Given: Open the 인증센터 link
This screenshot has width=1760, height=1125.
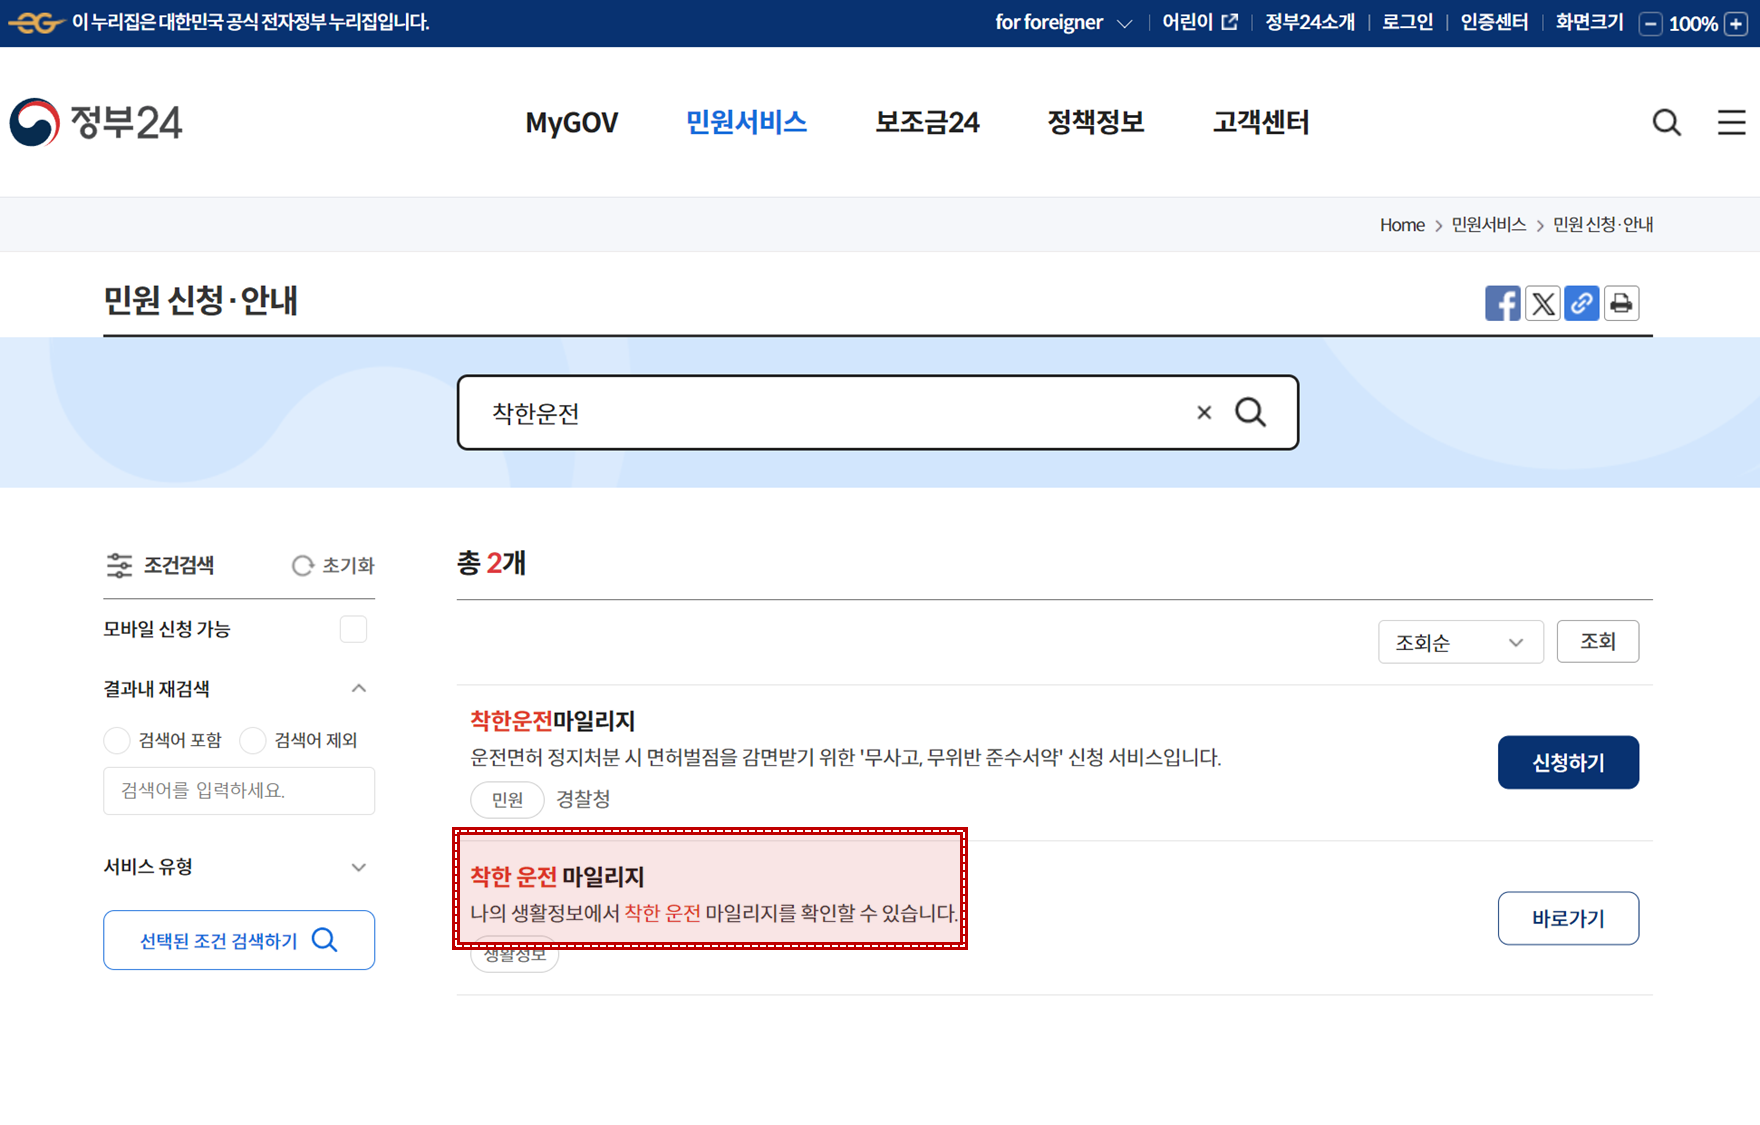Looking at the screenshot, I should [x=1494, y=22].
